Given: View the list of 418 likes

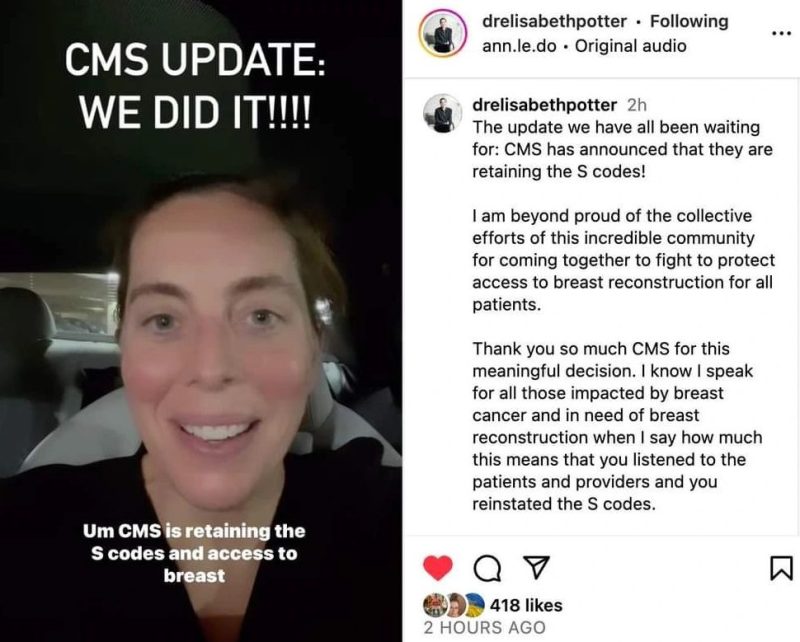Looking at the screenshot, I should pyautogui.click(x=526, y=605).
